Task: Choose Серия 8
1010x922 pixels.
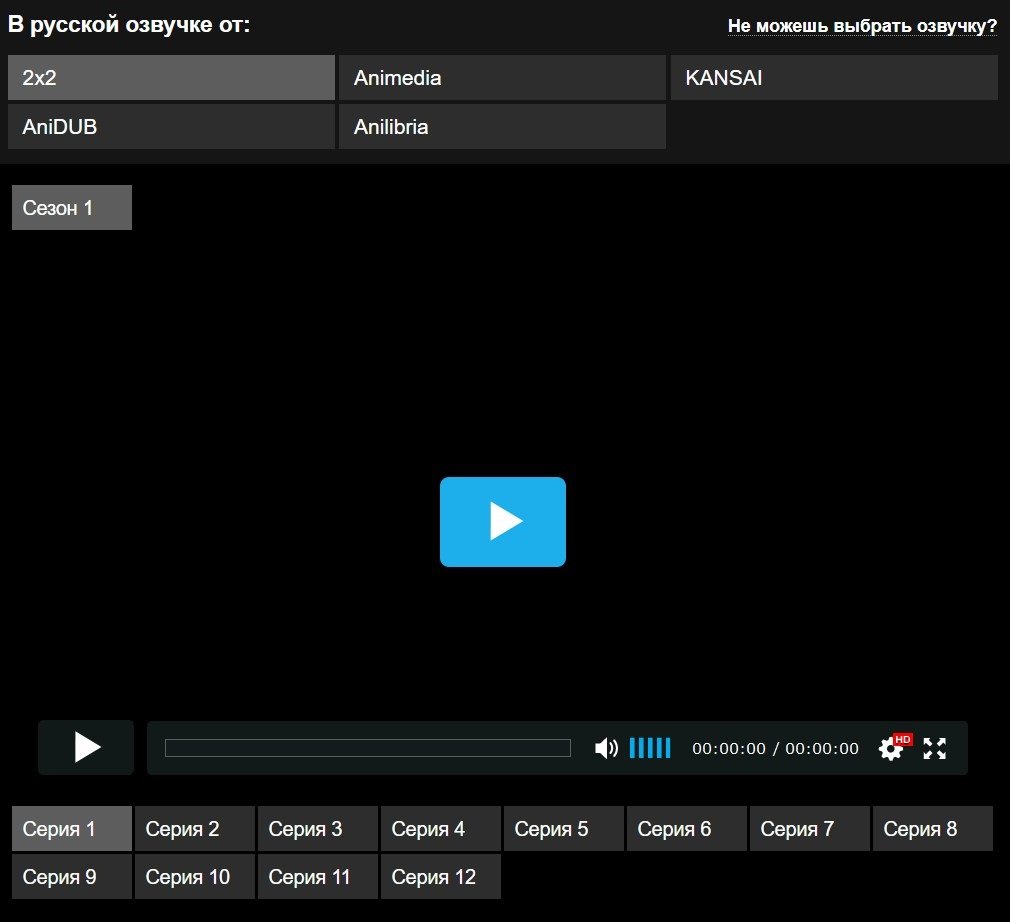Action: pyautogui.click(x=933, y=829)
